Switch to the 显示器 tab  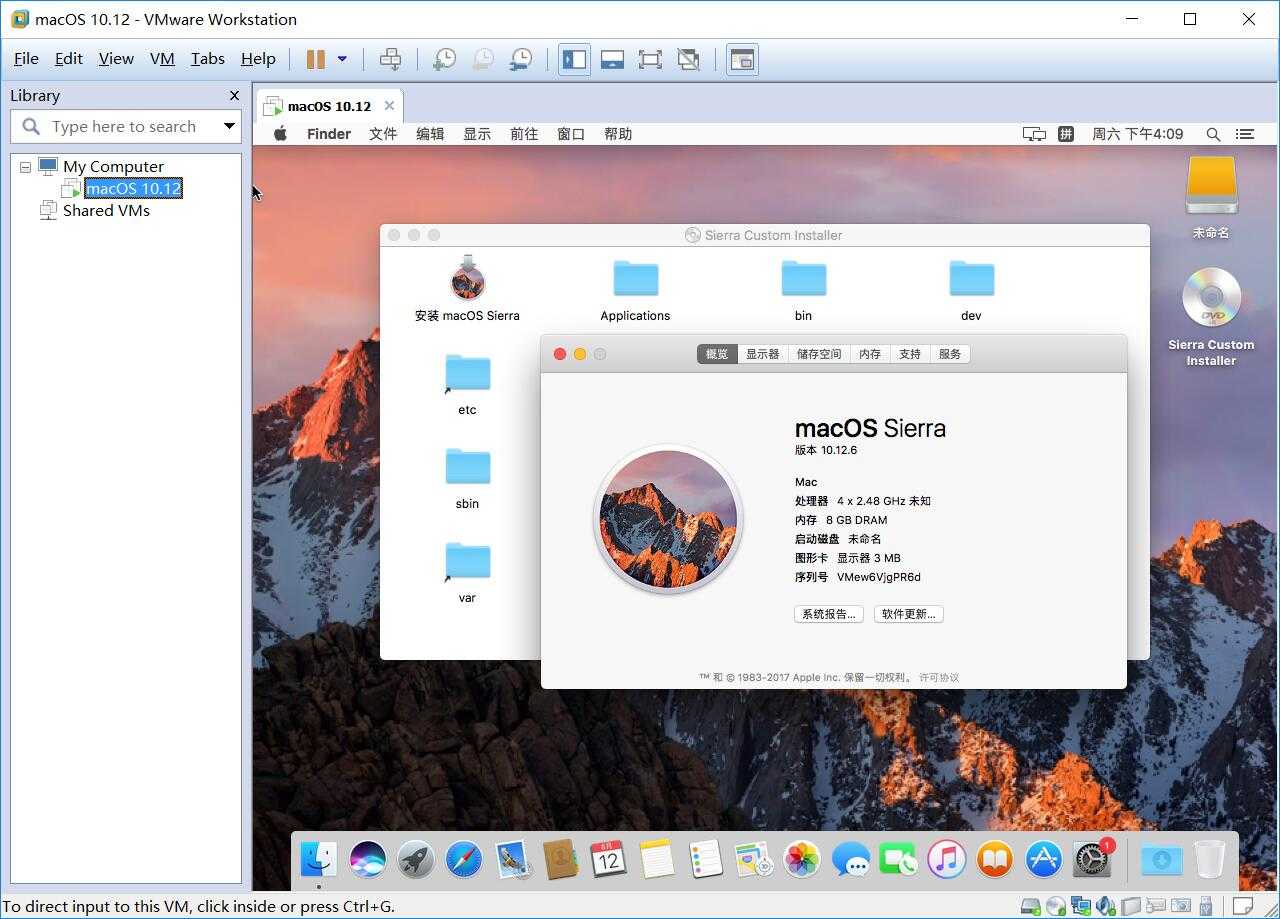tap(762, 354)
